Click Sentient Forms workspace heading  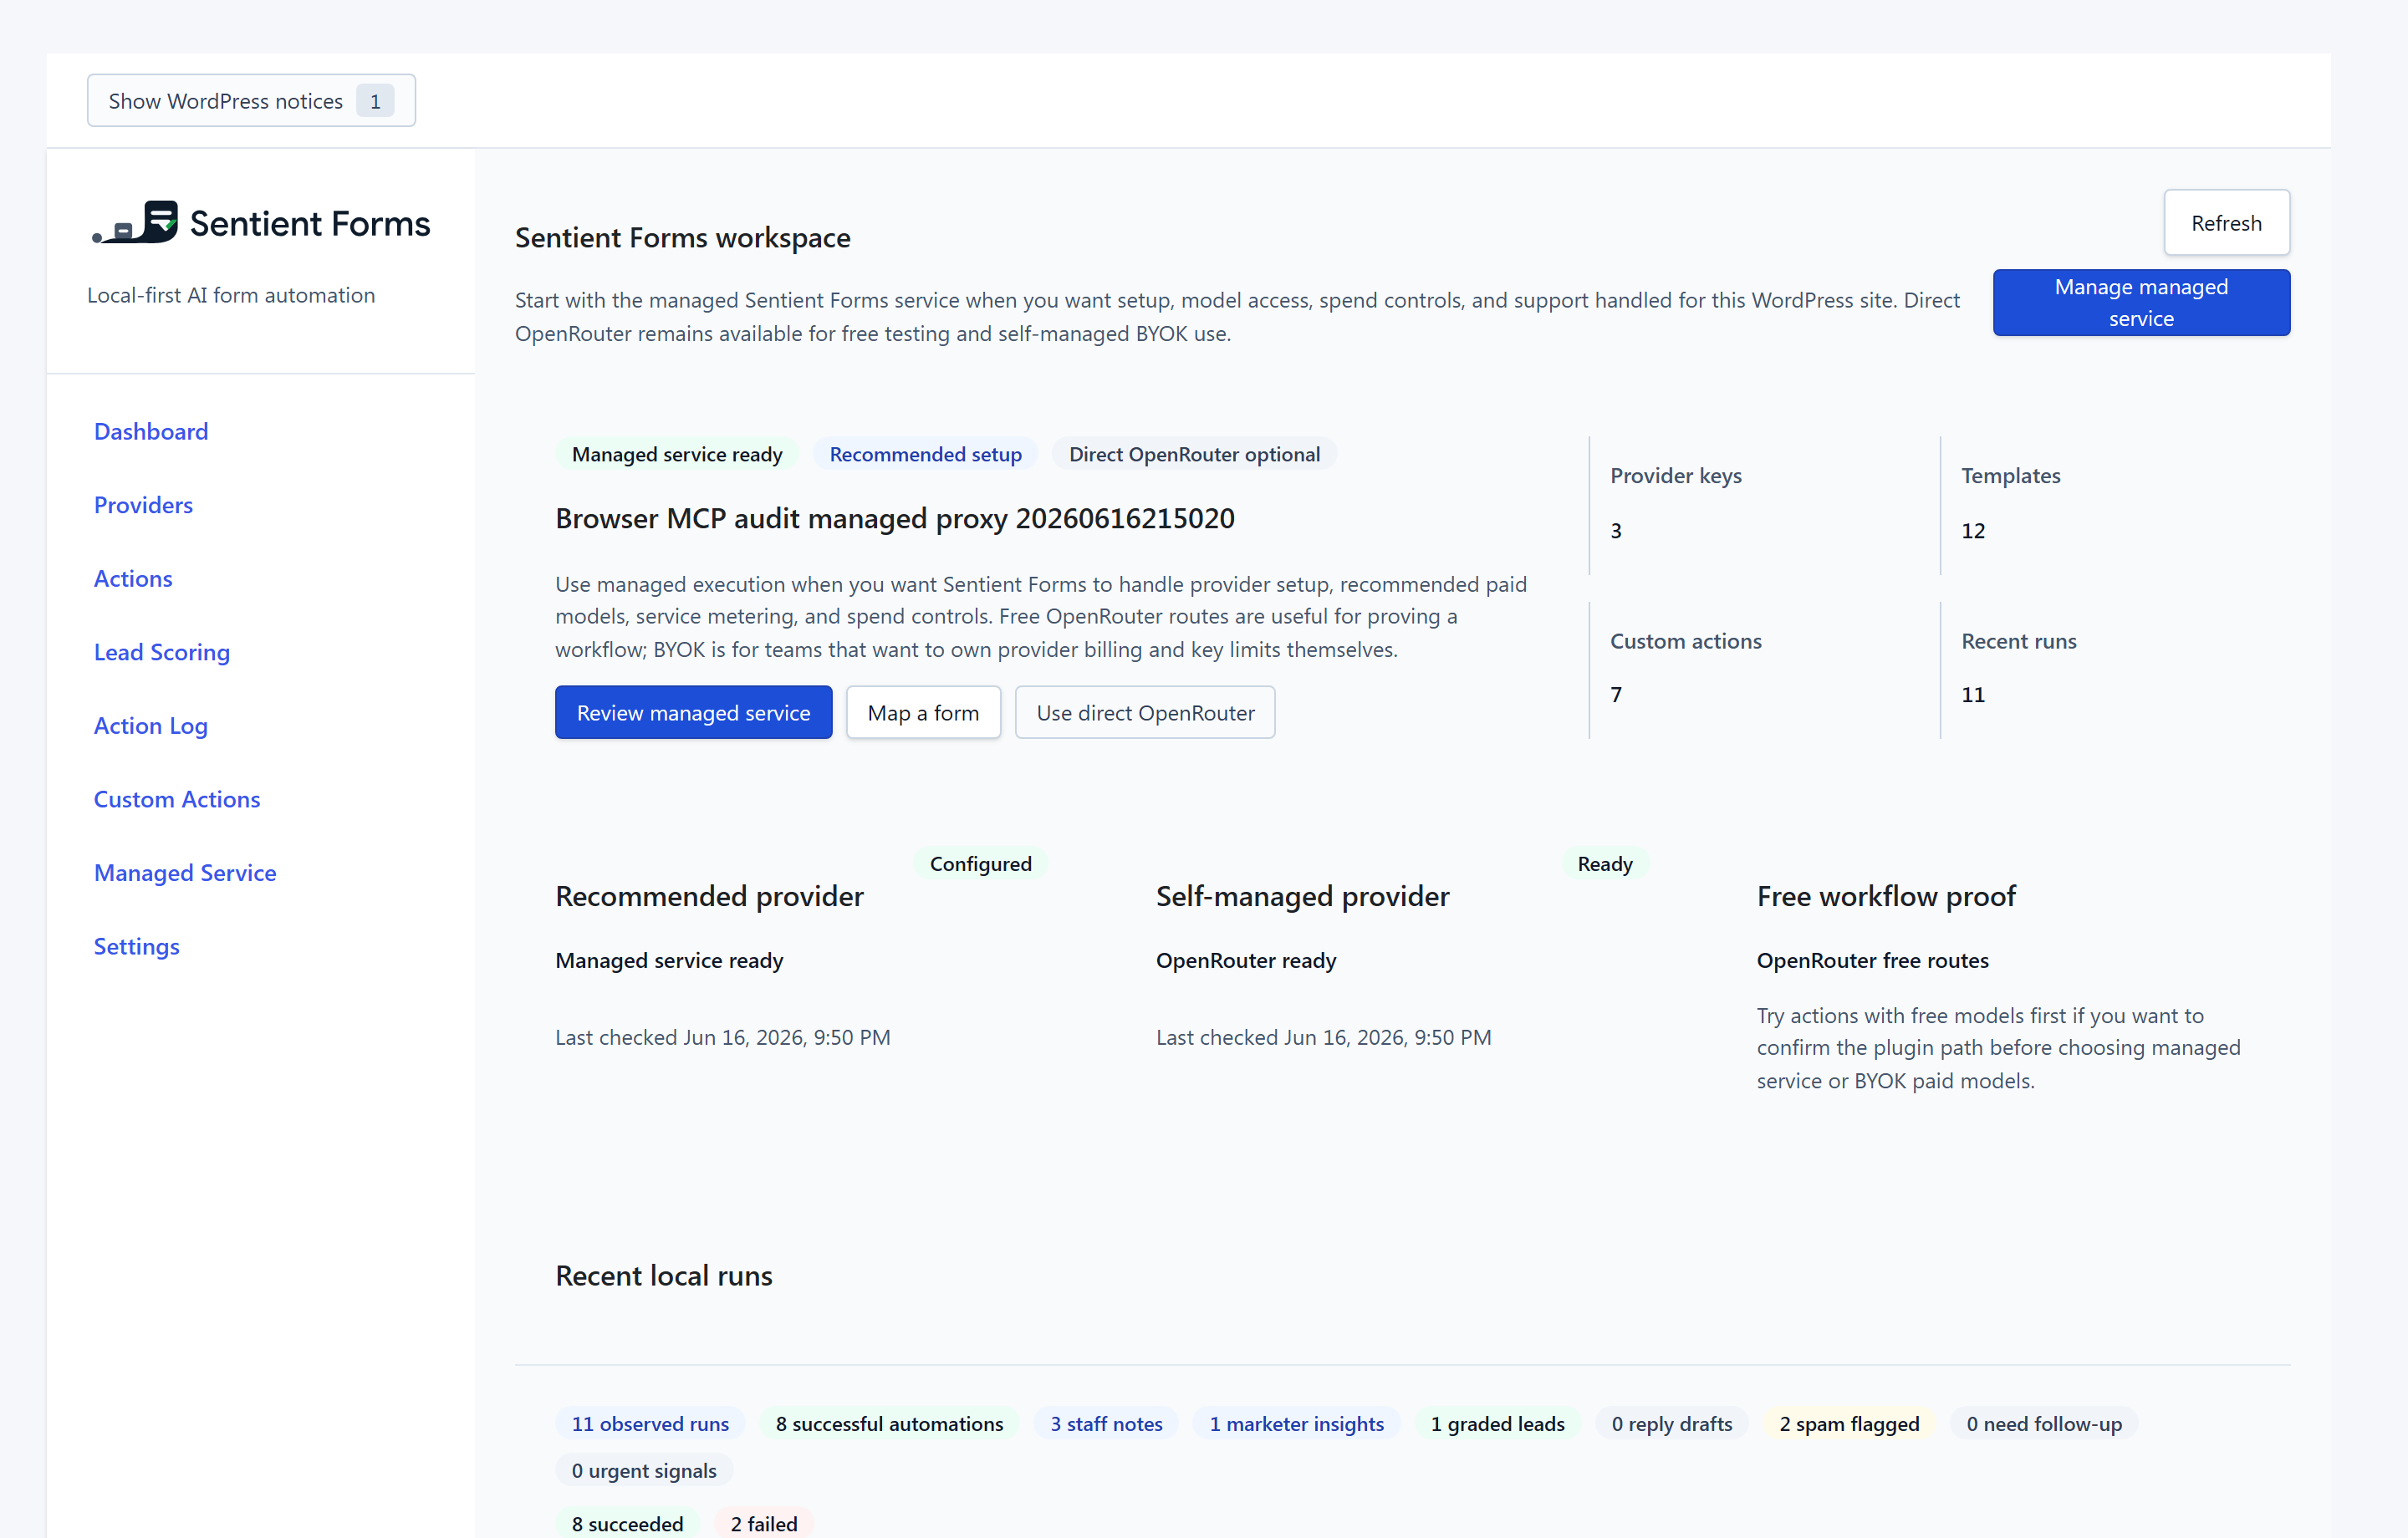[x=682, y=238]
